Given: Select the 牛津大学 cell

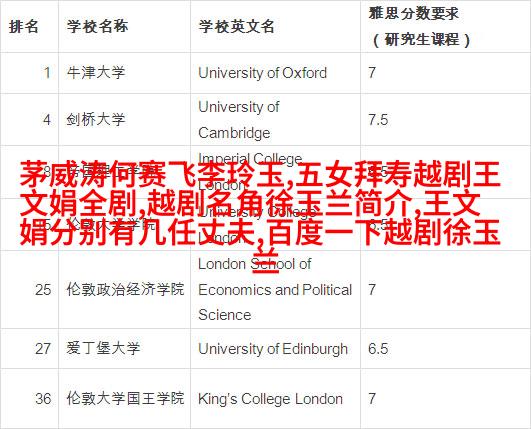Looking at the screenshot, I should point(96,73).
